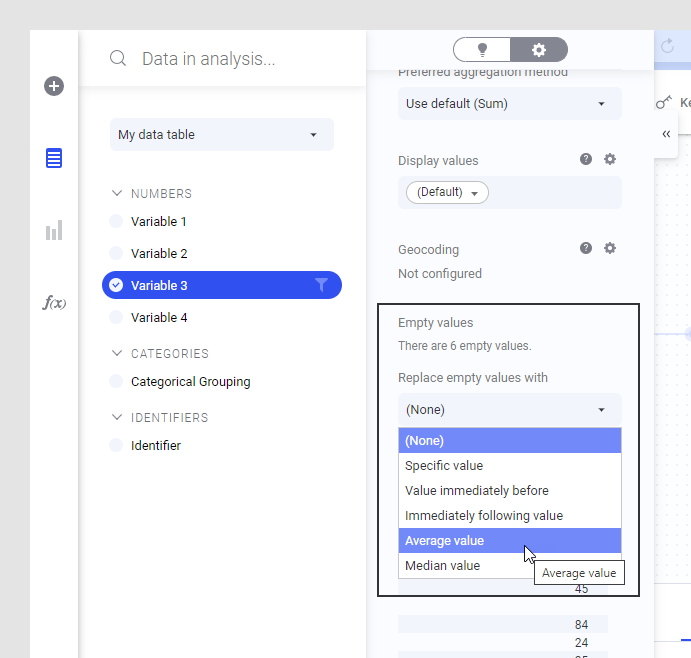Click the (Default) display values button
The height and width of the screenshot is (658, 691).
coord(447,192)
